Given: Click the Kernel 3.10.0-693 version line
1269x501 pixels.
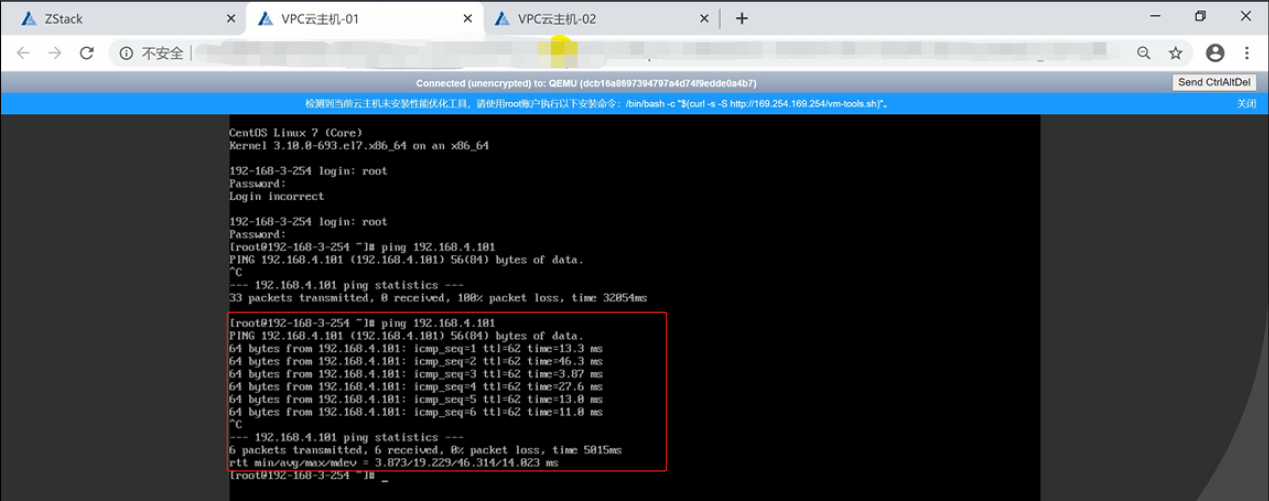Looking at the screenshot, I should pos(358,146).
